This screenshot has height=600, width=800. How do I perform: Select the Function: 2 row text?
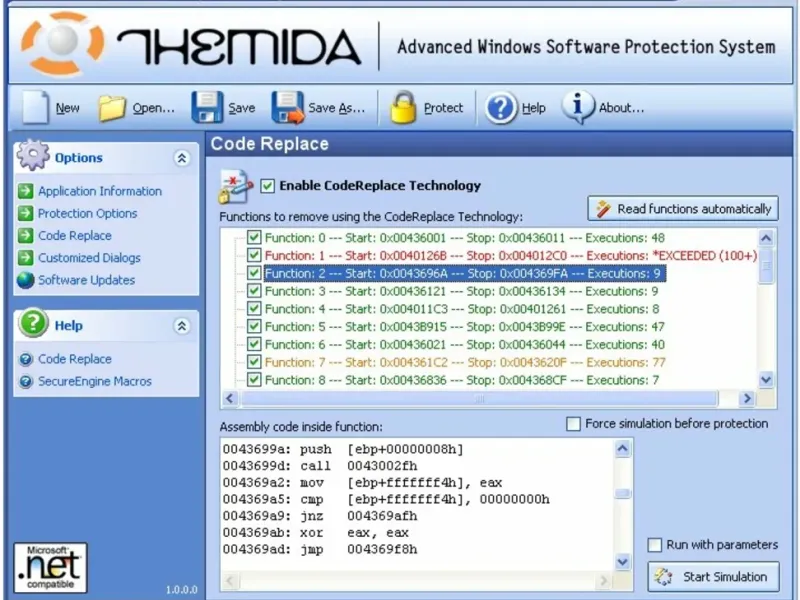(x=463, y=273)
